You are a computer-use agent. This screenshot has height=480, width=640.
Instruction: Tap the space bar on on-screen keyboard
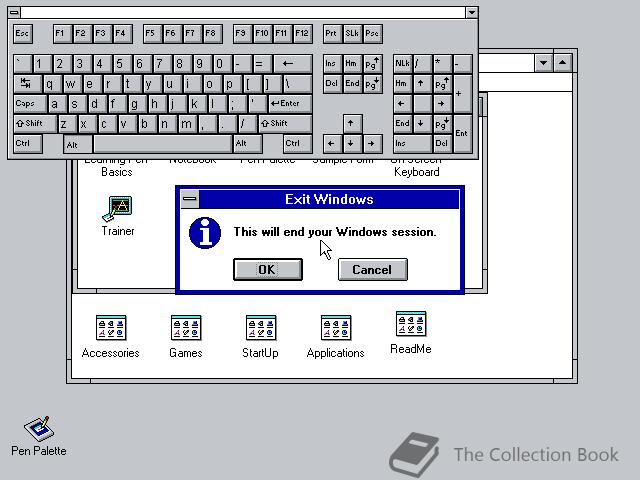click(163, 144)
